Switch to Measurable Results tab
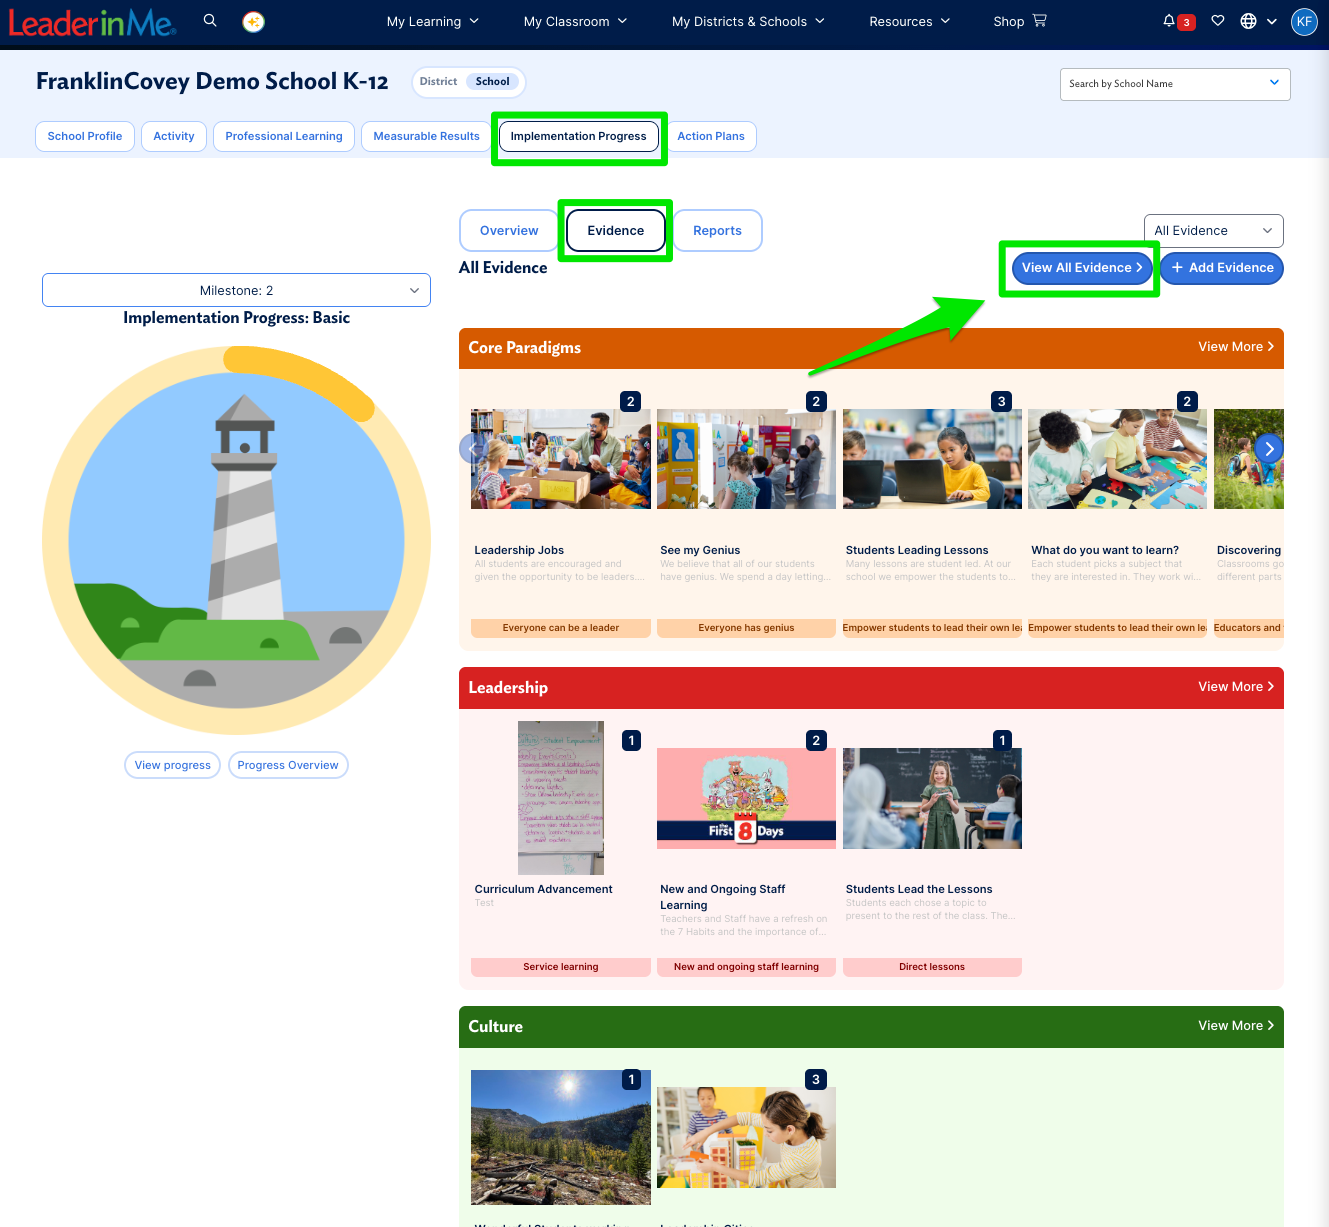The height and width of the screenshot is (1227, 1329). (426, 136)
